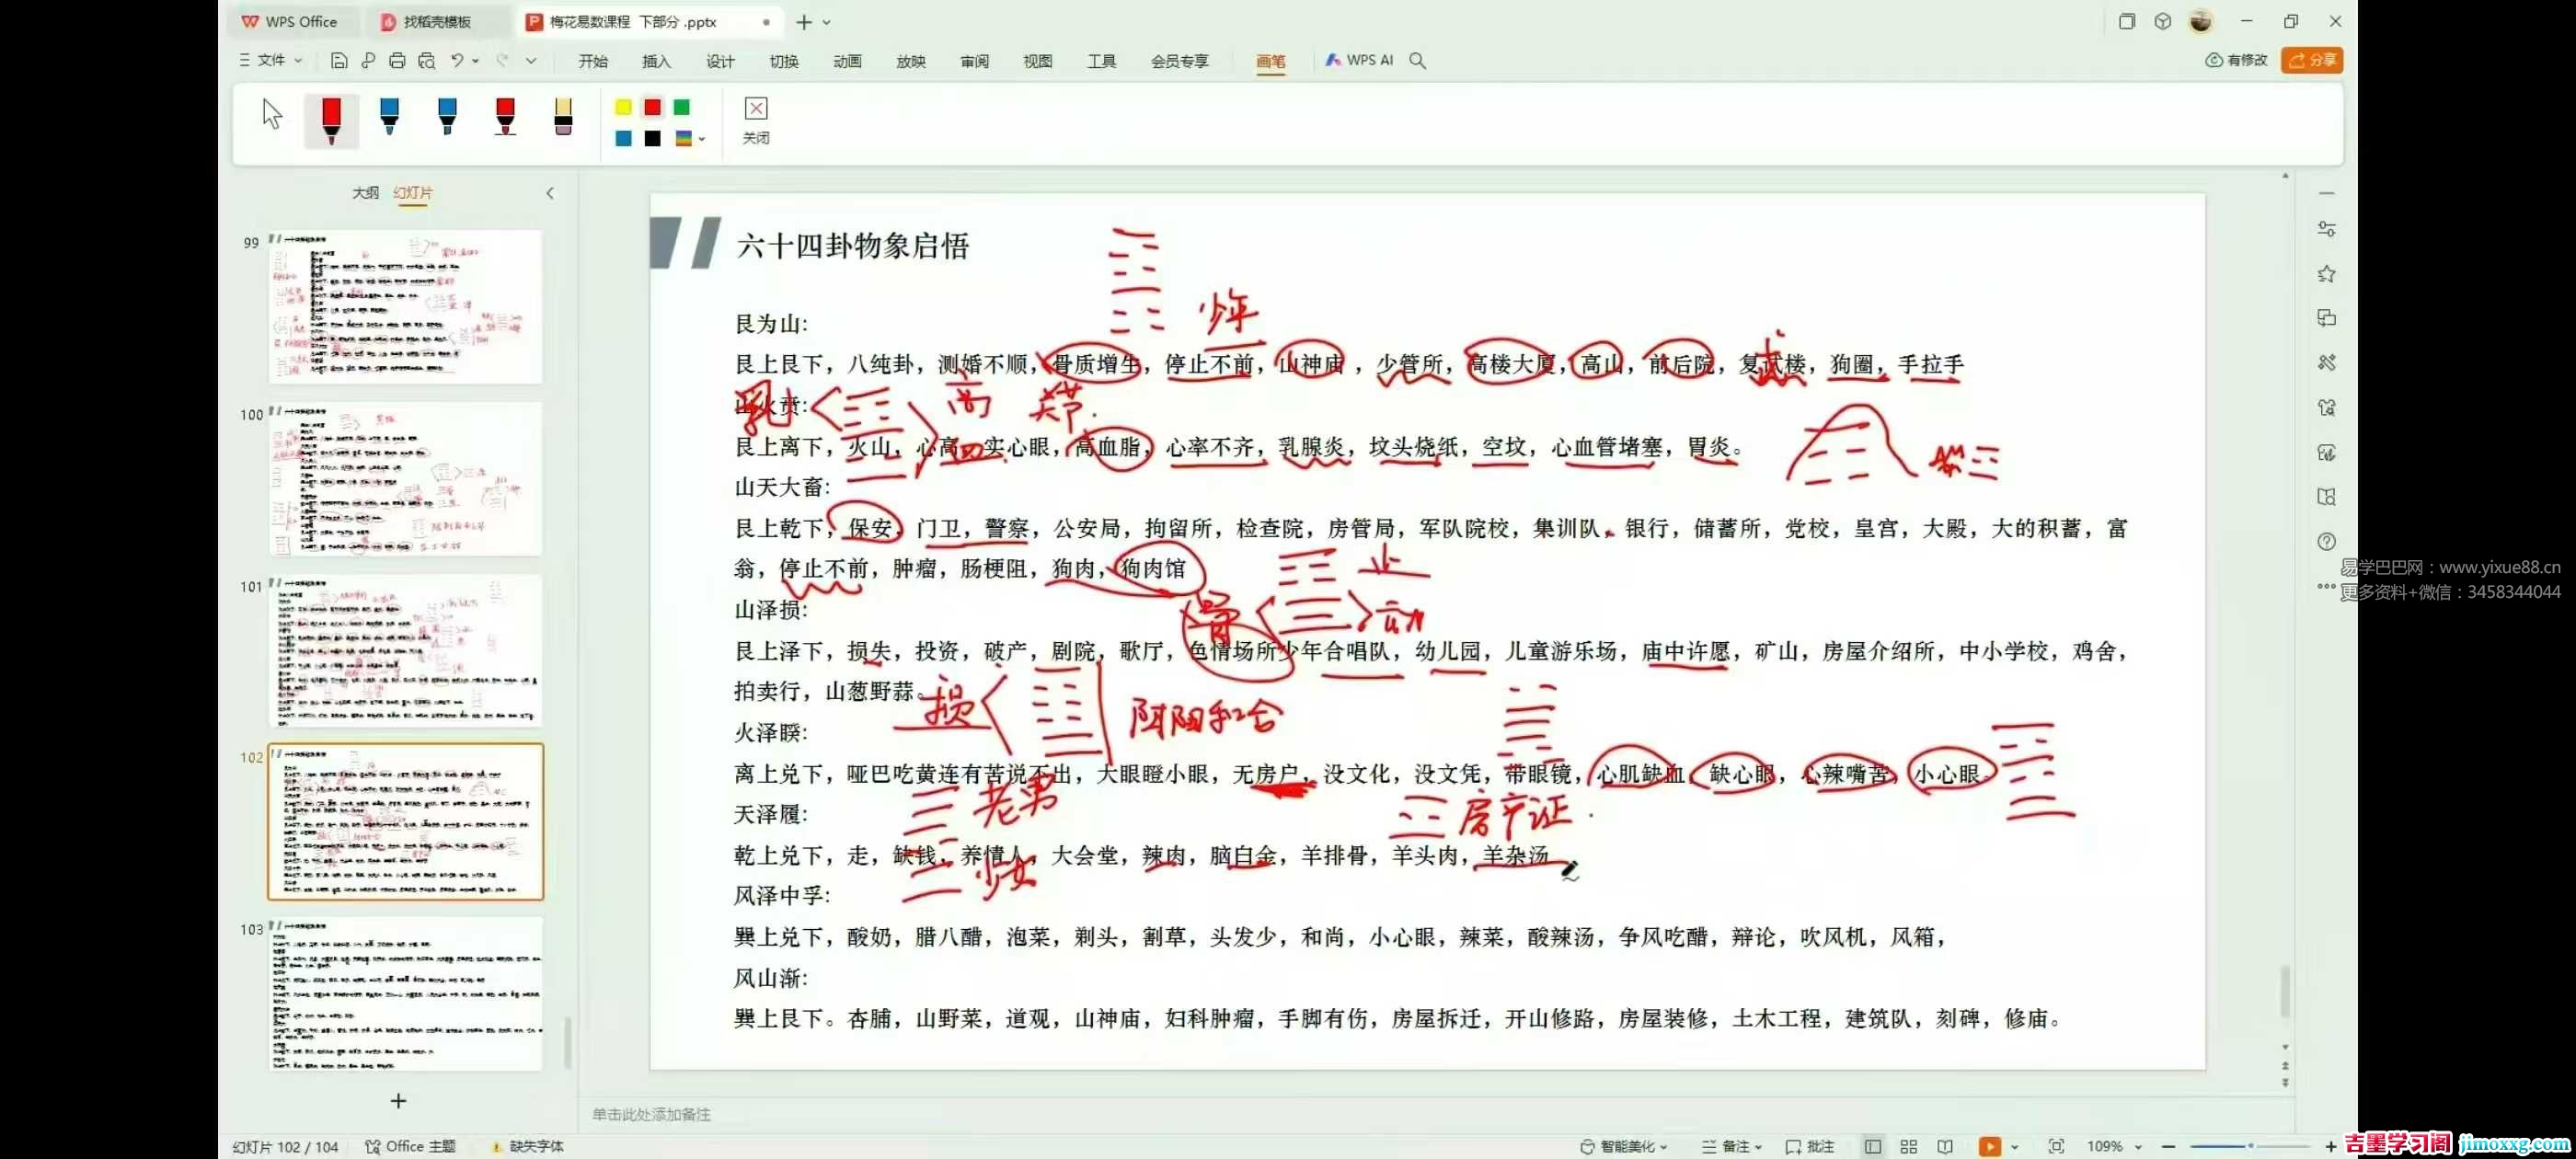Select the eraser tool

[x=562, y=118]
